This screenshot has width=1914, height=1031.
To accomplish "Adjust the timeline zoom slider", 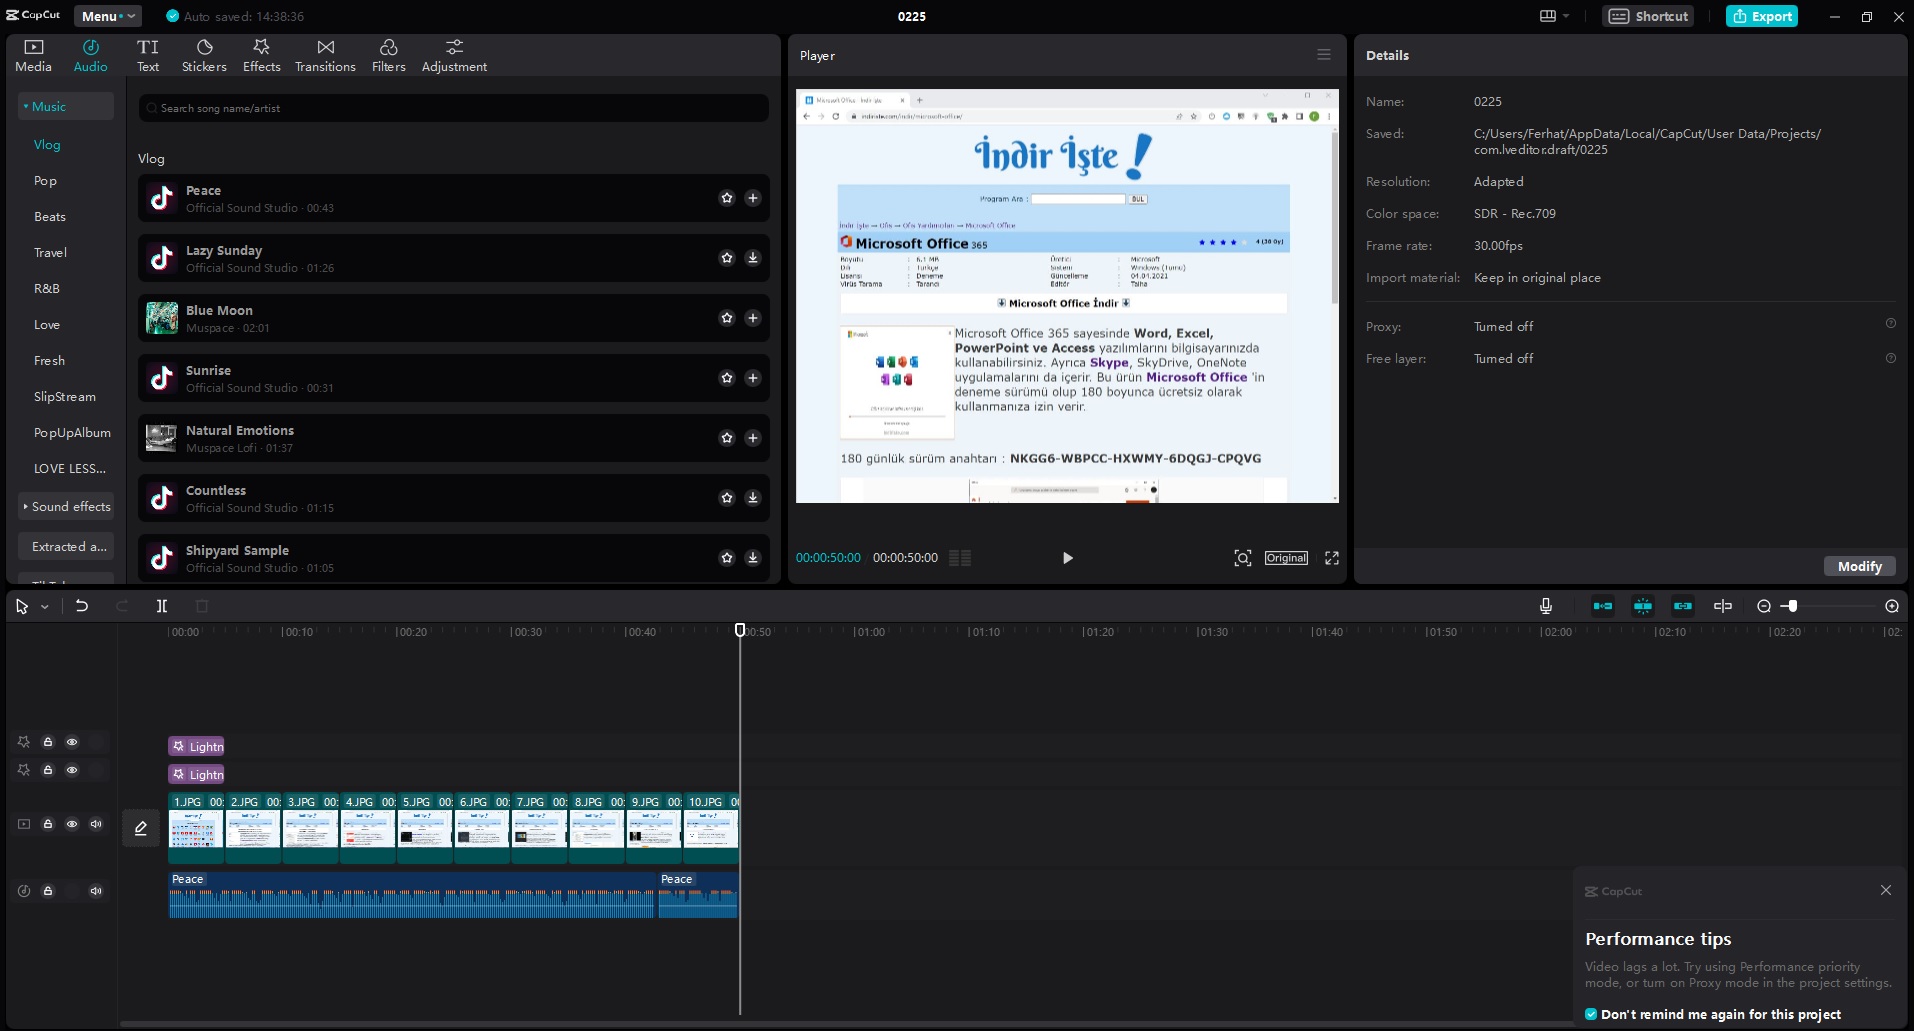I will [x=1793, y=606].
